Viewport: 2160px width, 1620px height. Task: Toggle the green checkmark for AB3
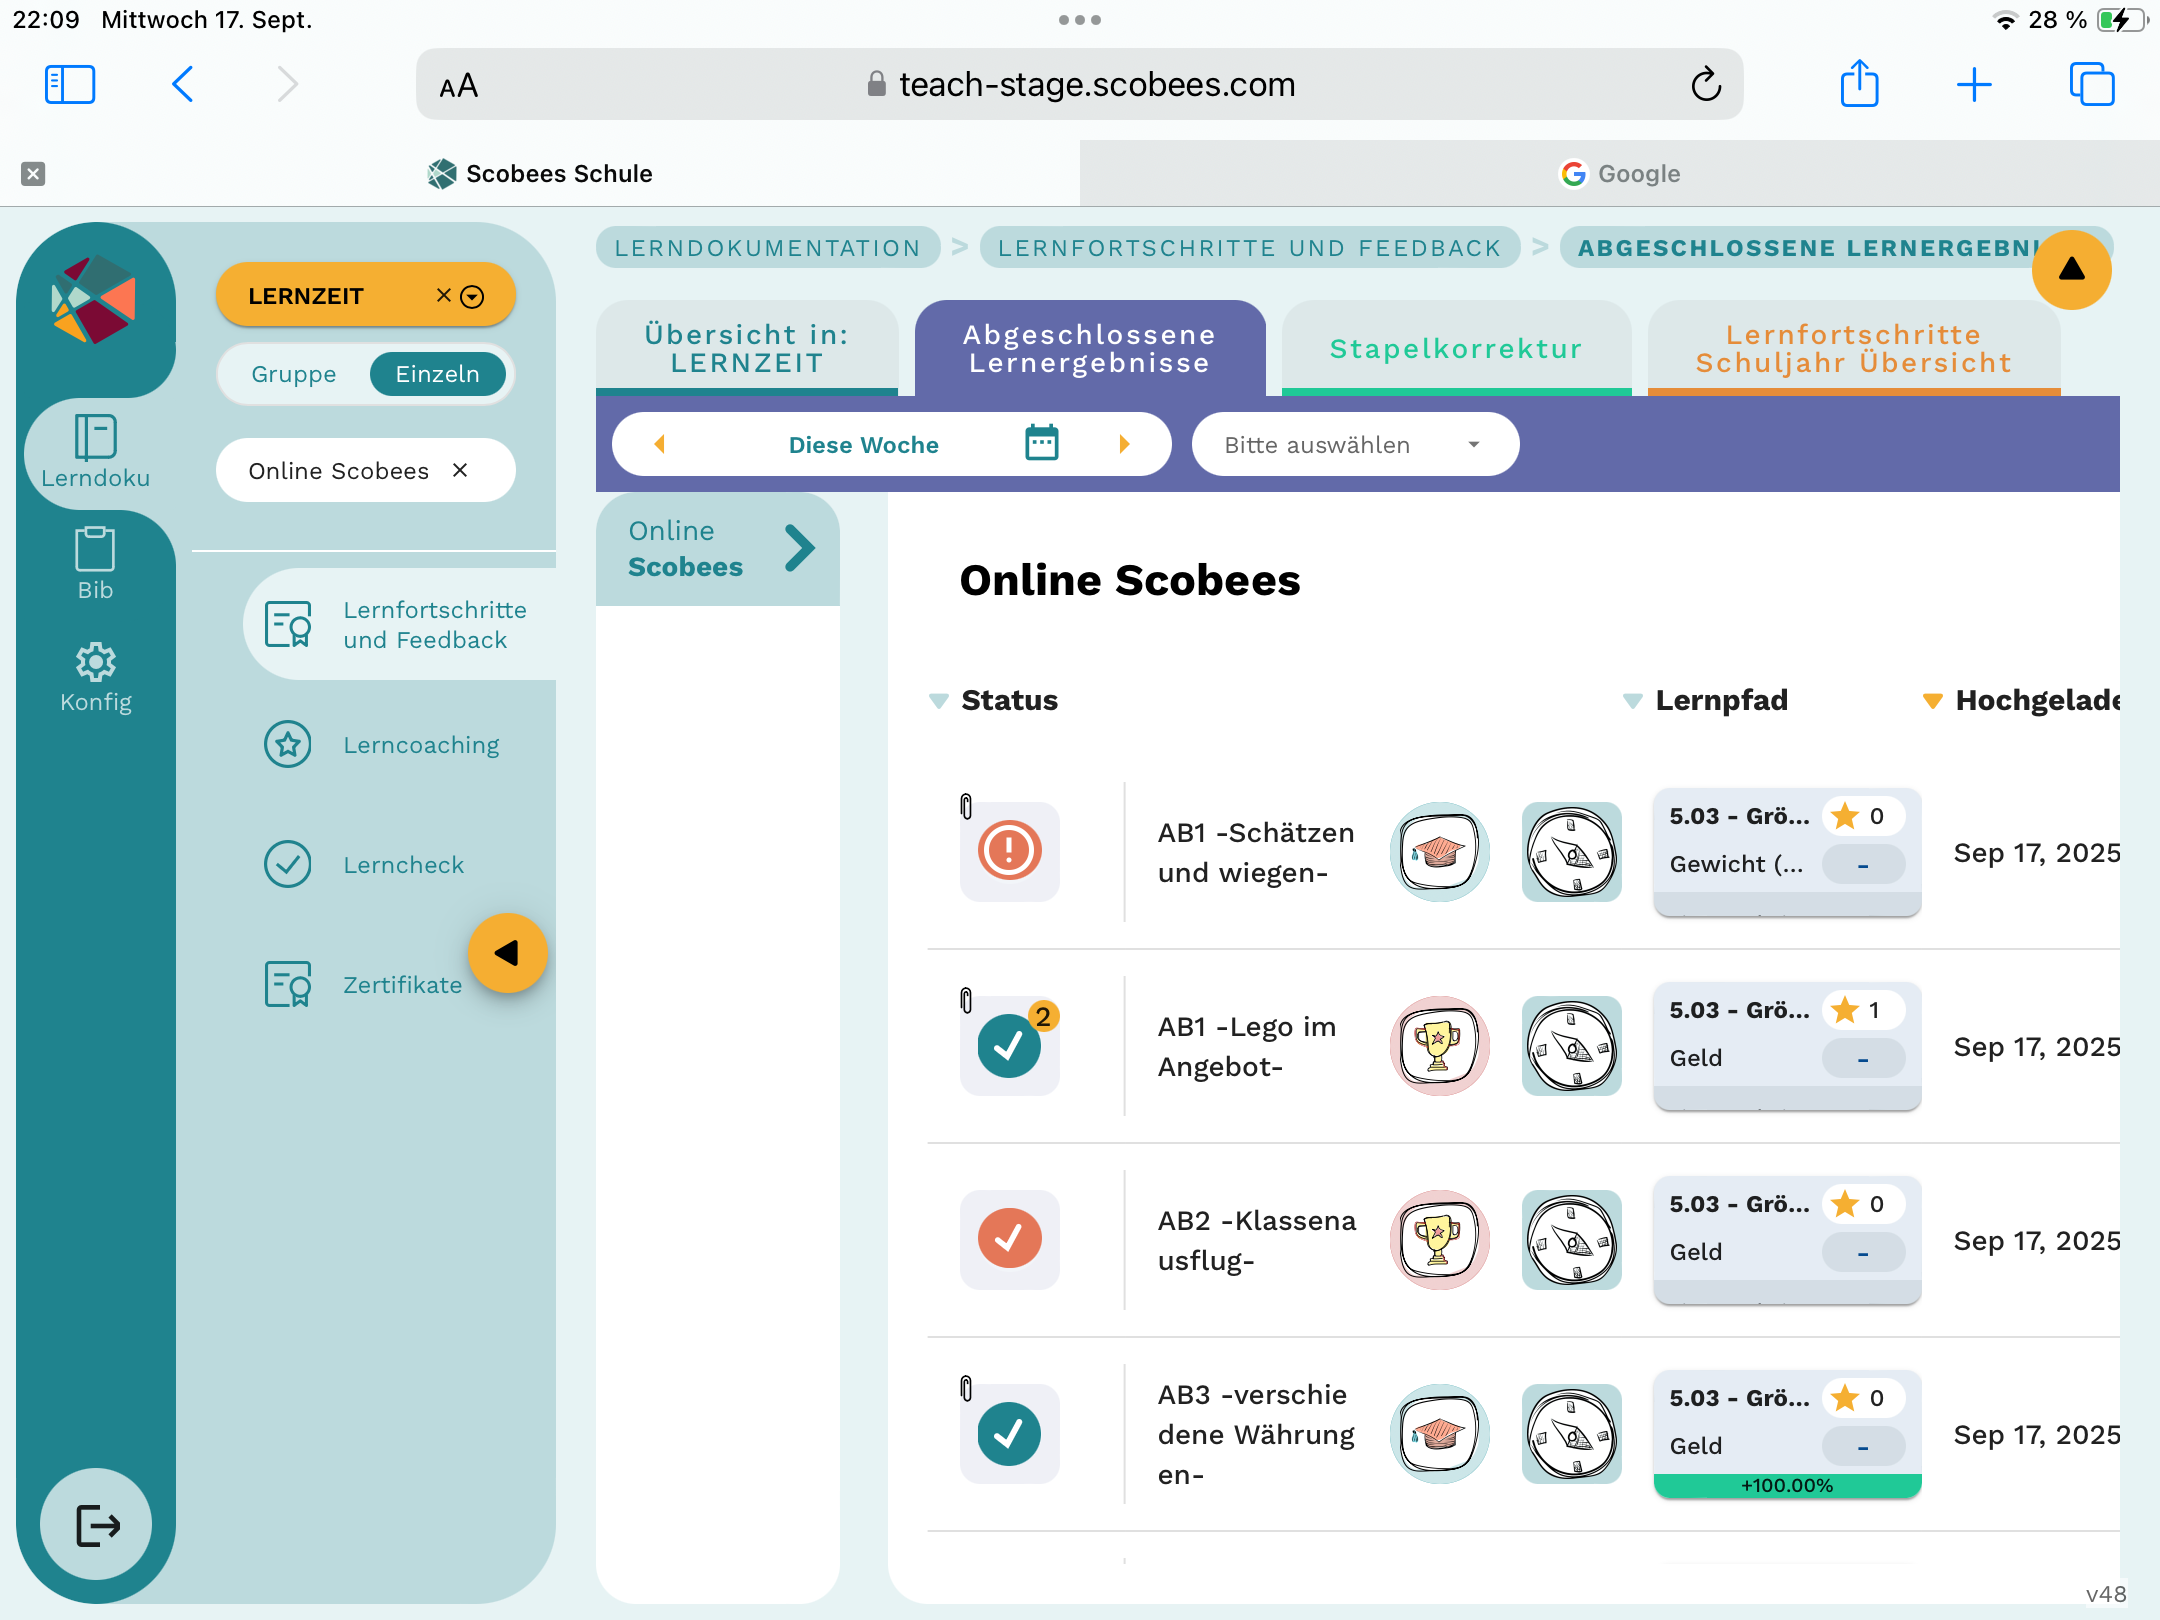point(1009,1433)
